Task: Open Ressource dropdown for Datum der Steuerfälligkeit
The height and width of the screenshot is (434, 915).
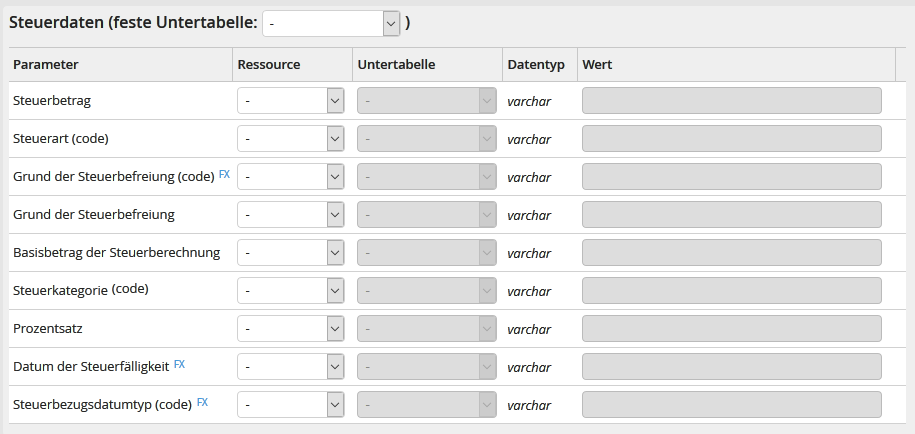Action: (x=290, y=367)
